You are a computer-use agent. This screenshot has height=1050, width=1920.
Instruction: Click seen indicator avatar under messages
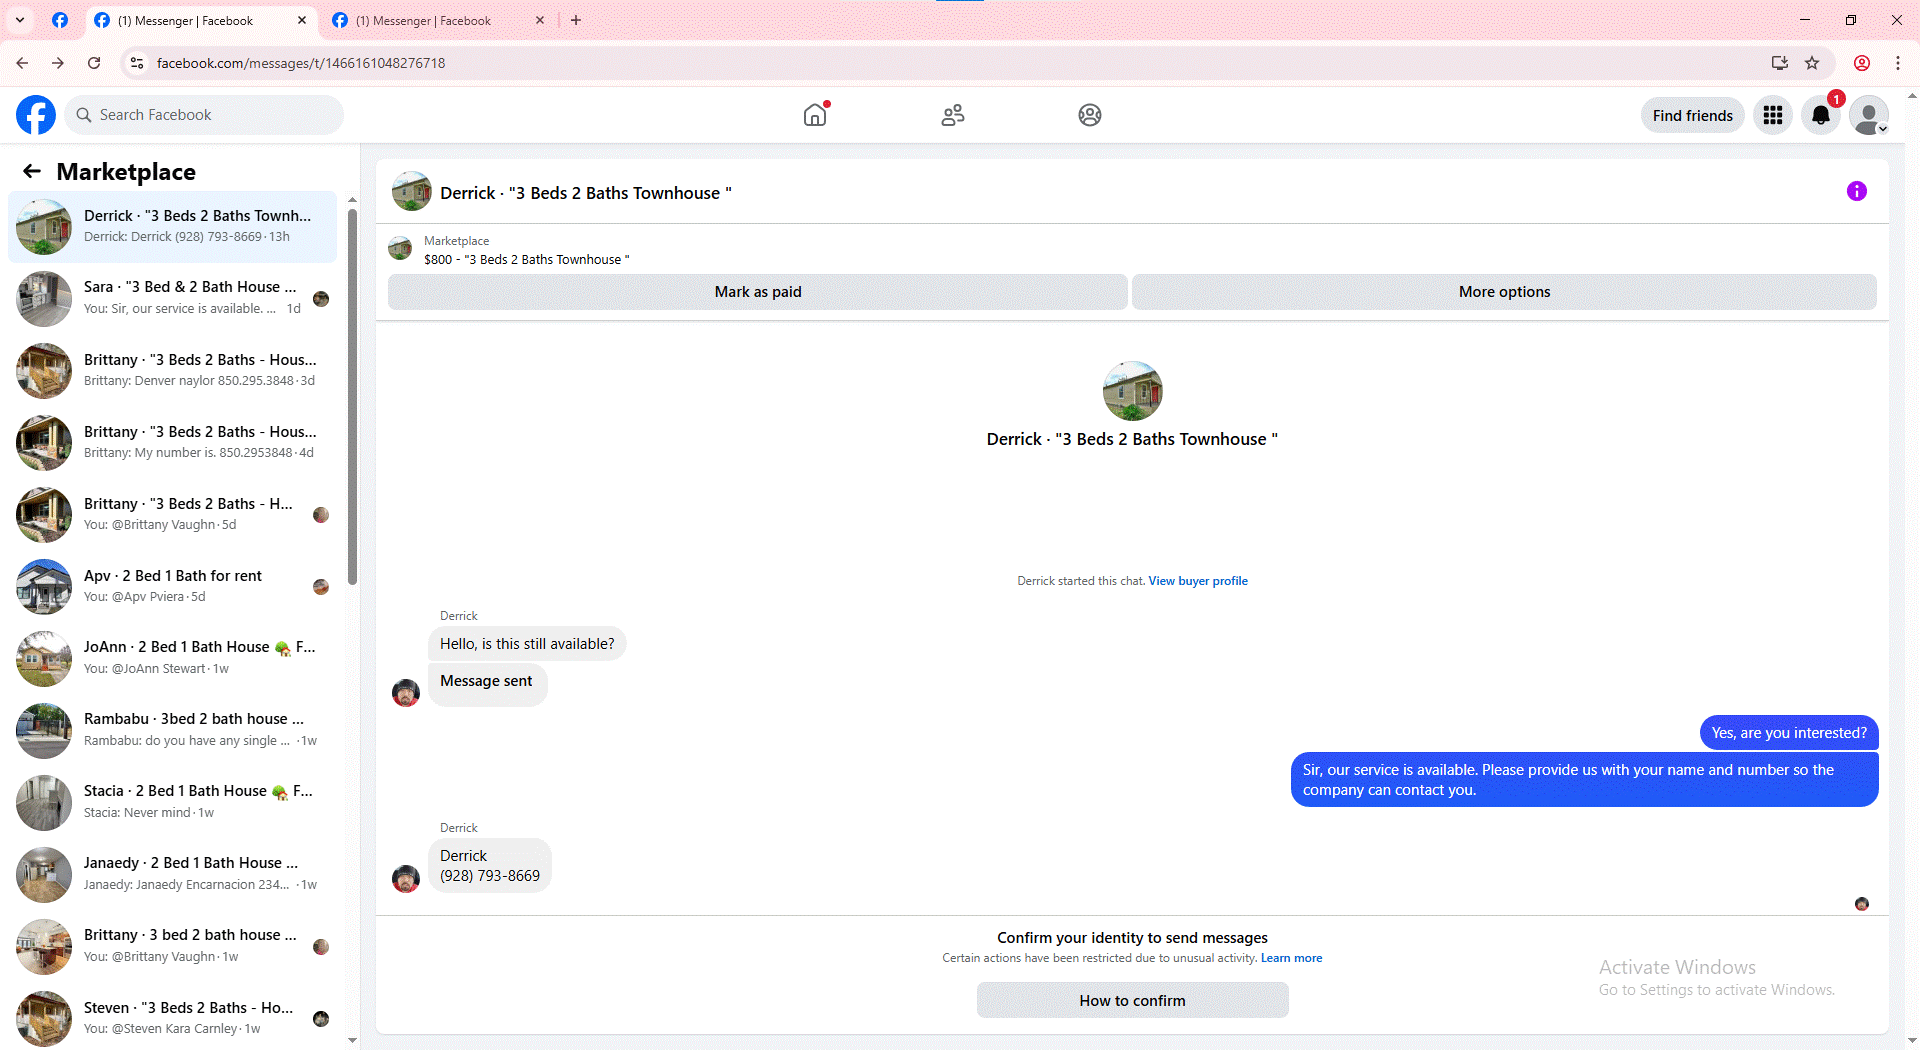tap(1862, 904)
